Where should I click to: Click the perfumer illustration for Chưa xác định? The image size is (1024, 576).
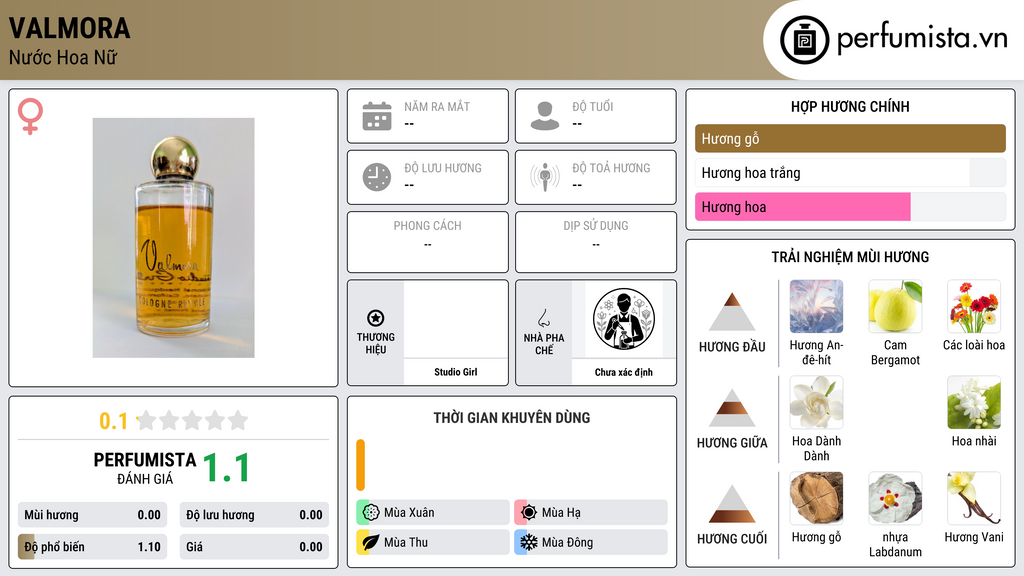pyautogui.click(x=624, y=319)
